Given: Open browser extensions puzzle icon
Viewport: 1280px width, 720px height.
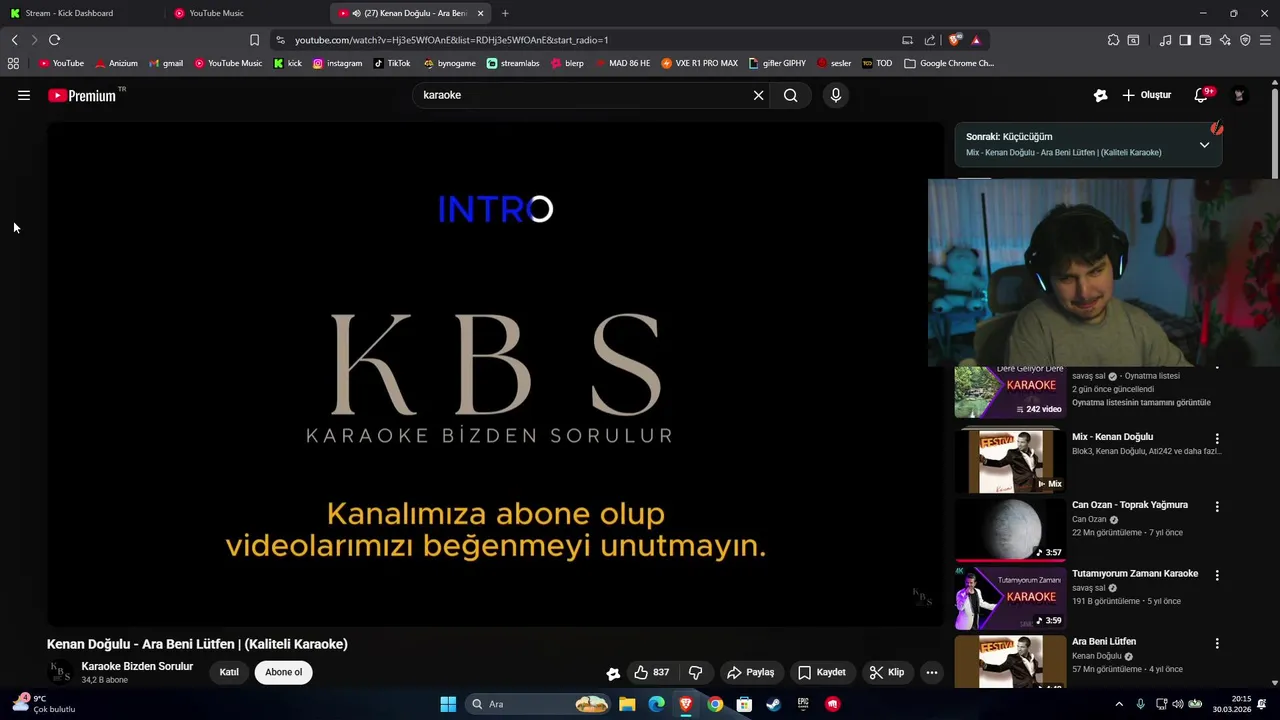Looking at the screenshot, I should [1113, 40].
